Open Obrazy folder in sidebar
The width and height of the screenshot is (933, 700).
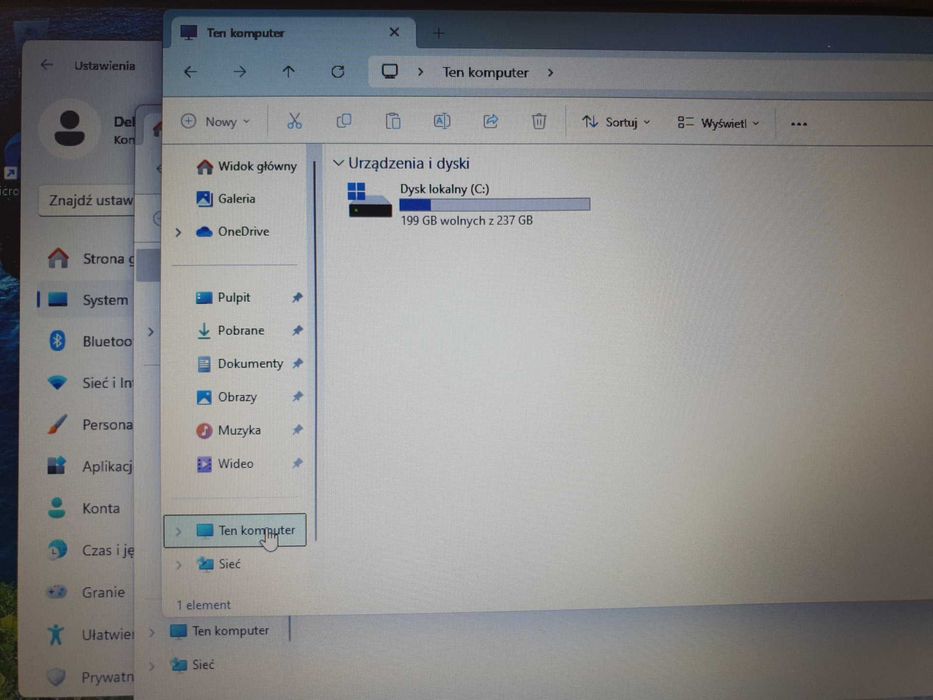227,397
